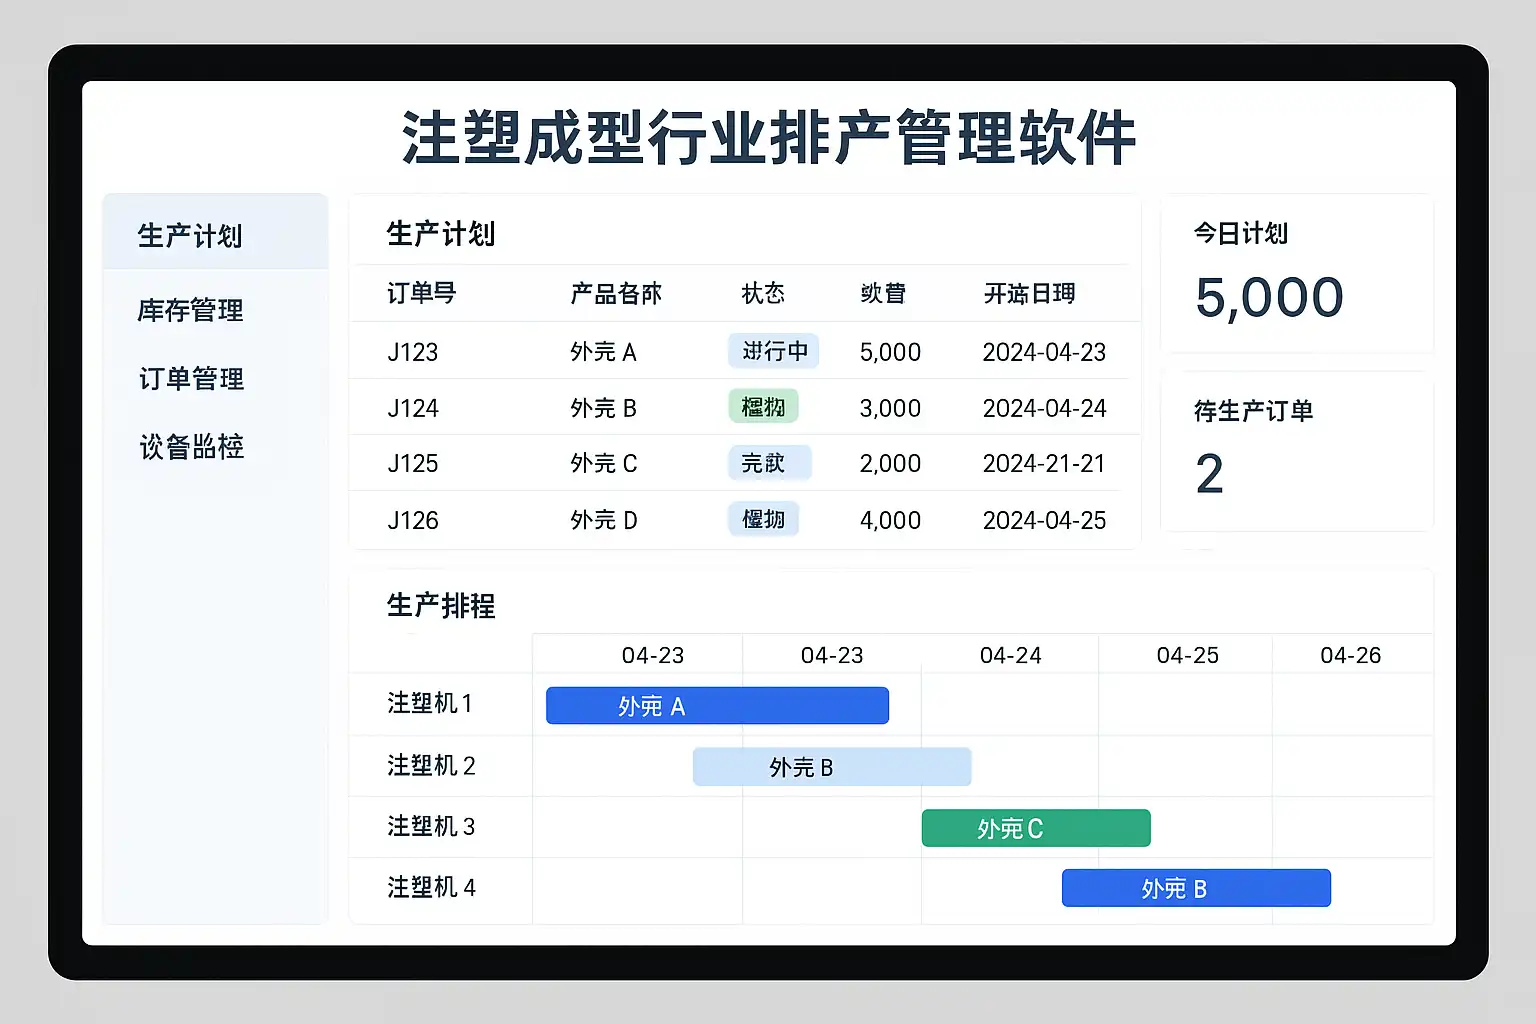Click the 订单号 column header

click(421, 293)
